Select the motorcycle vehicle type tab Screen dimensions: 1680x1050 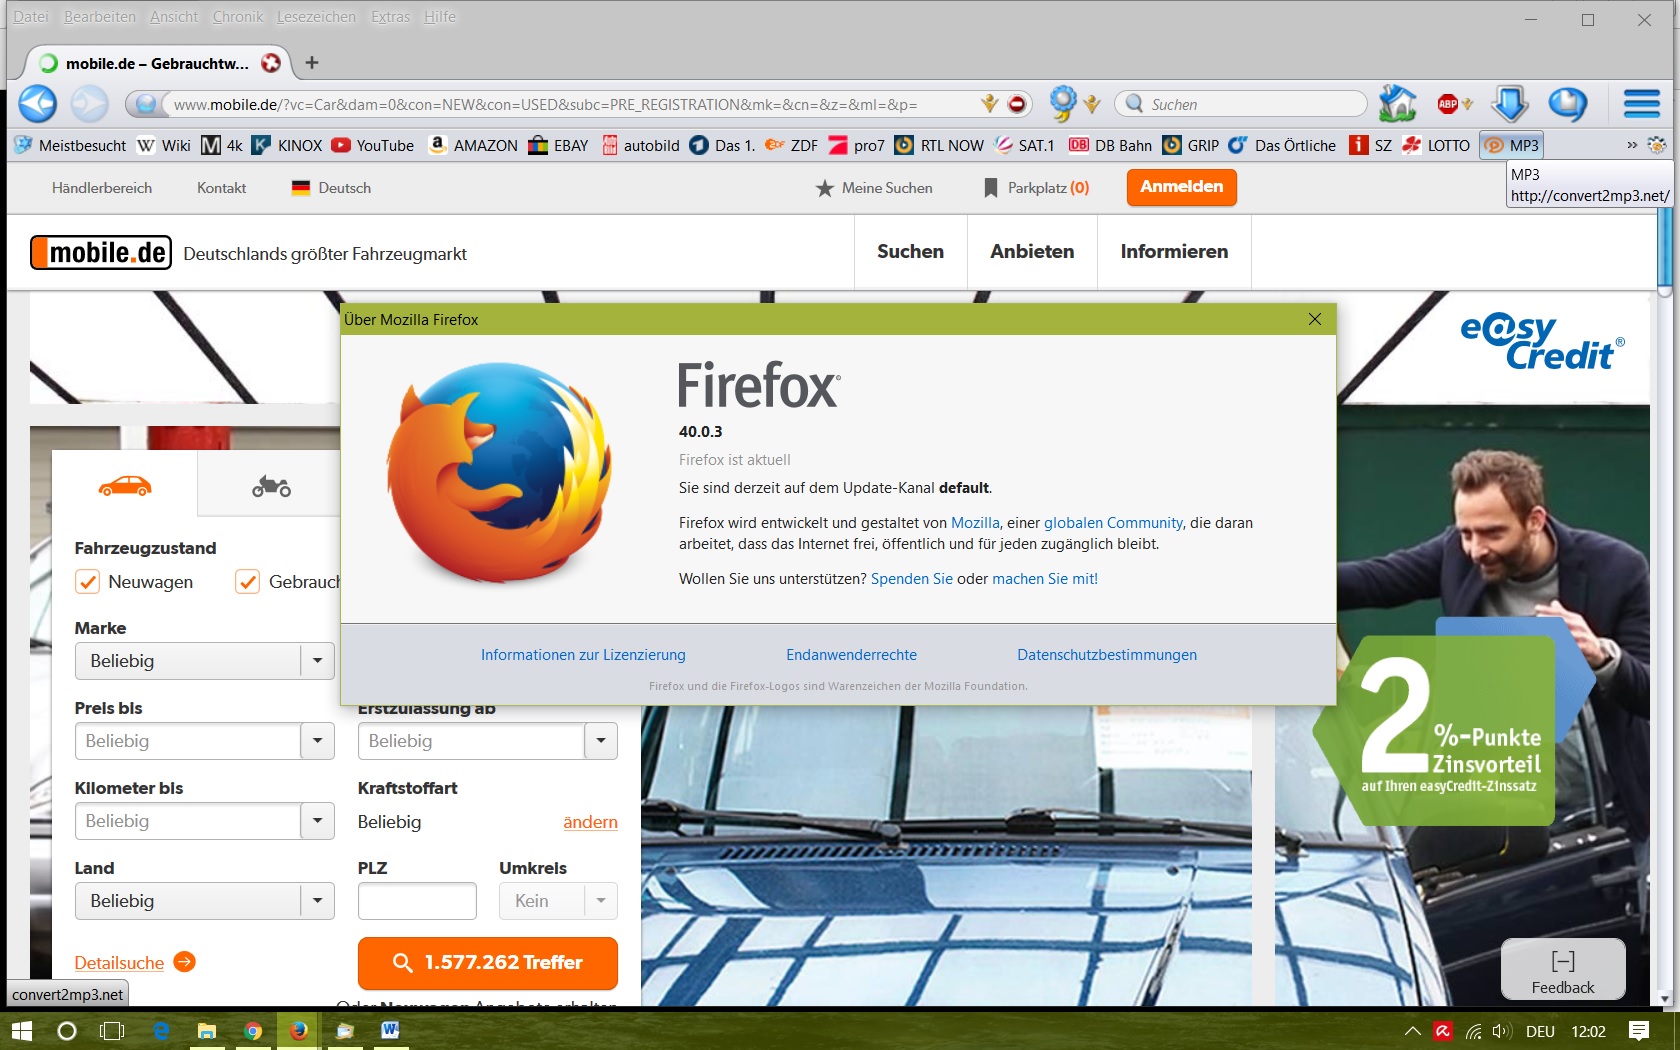tap(271, 484)
